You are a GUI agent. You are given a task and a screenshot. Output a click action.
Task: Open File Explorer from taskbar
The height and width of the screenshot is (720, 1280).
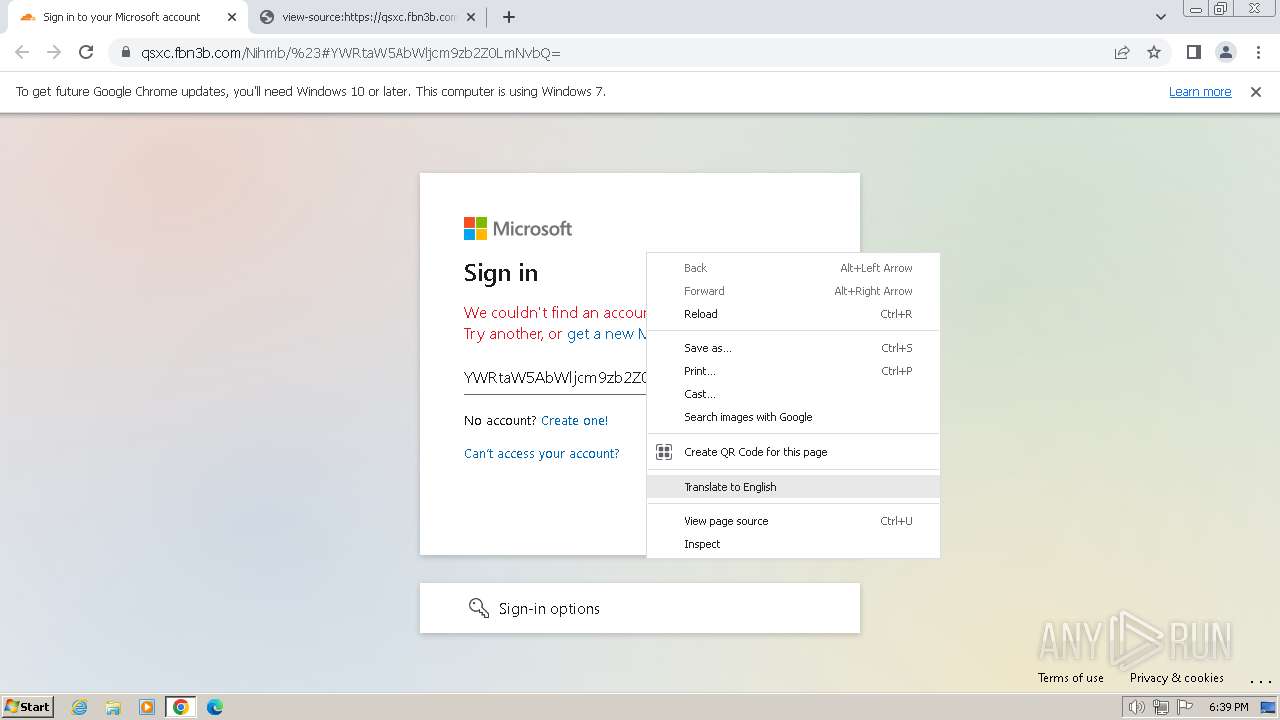(113, 707)
